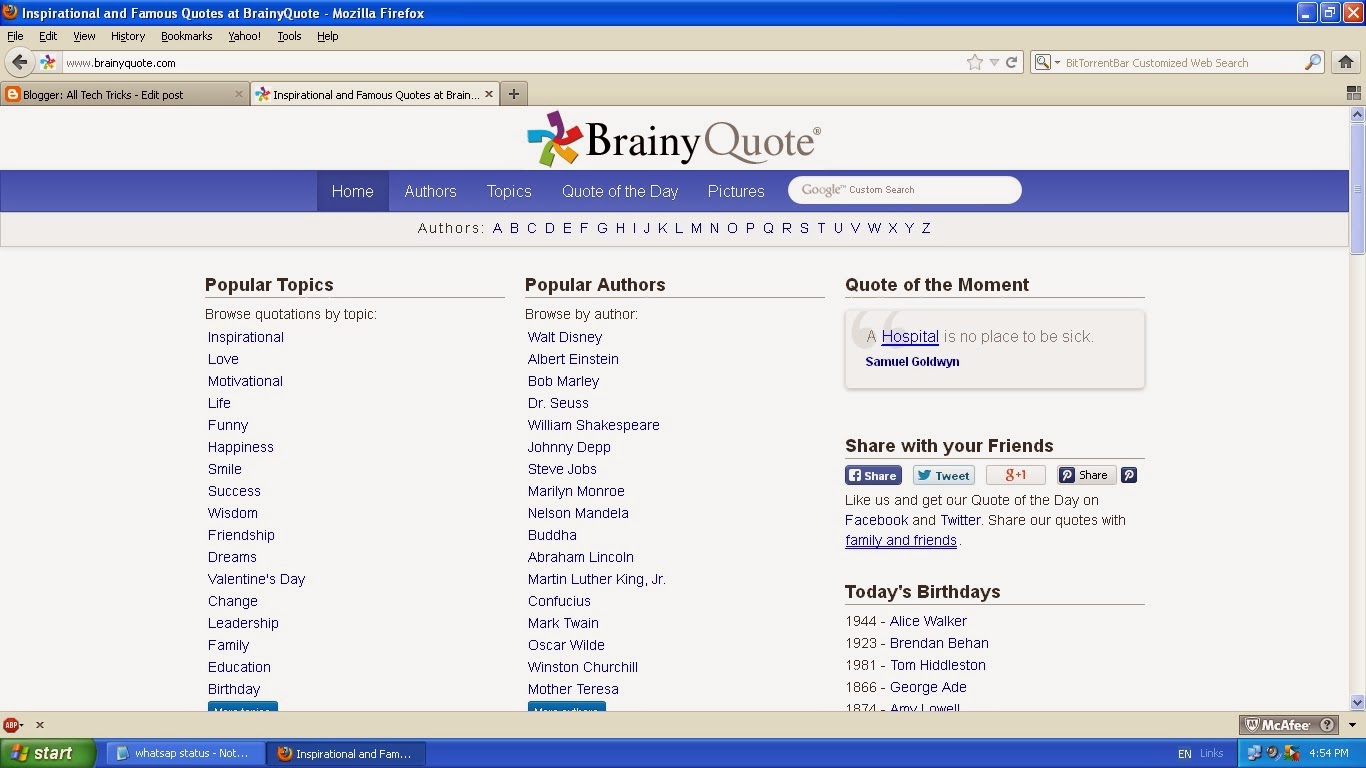Bookmark this page with the star icon

[975, 62]
